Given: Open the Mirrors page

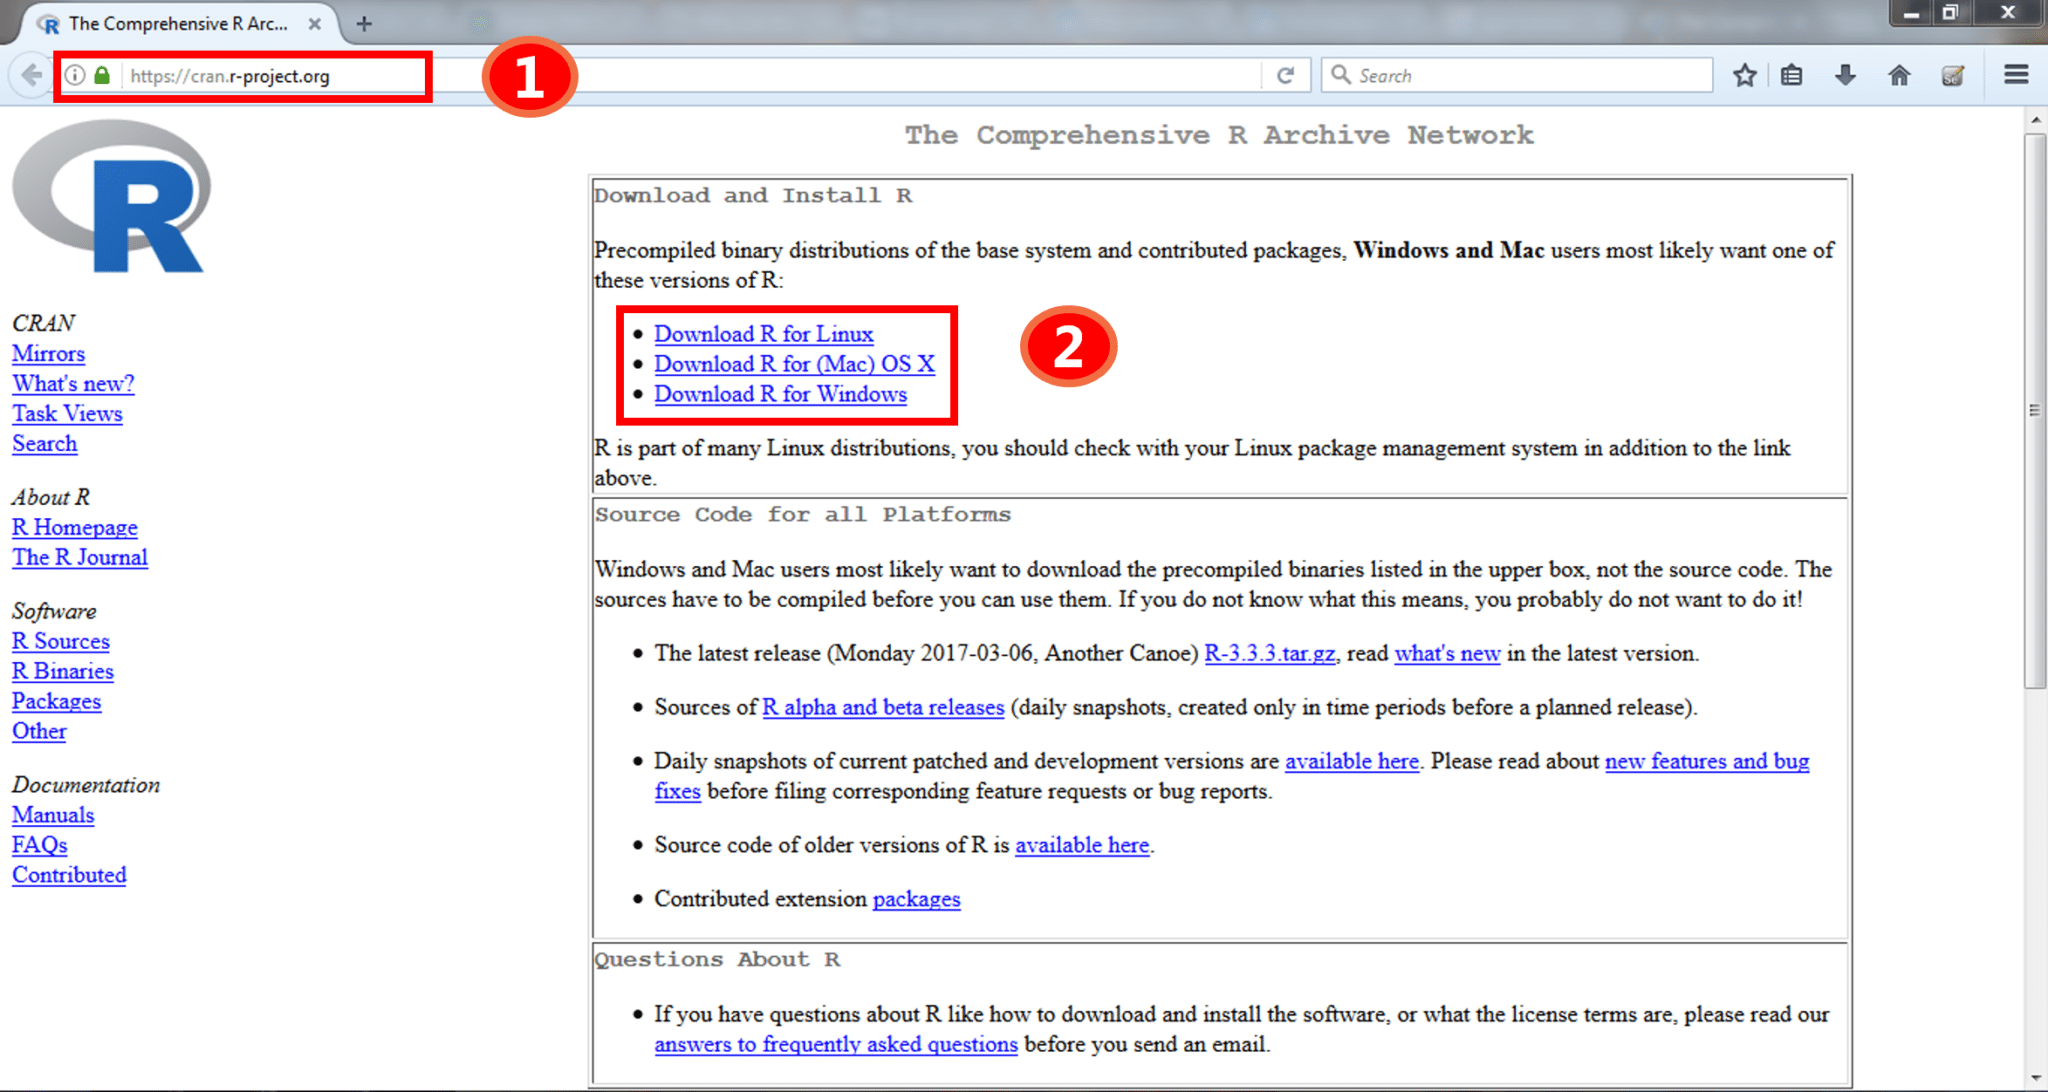Looking at the screenshot, I should tap(47, 355).
